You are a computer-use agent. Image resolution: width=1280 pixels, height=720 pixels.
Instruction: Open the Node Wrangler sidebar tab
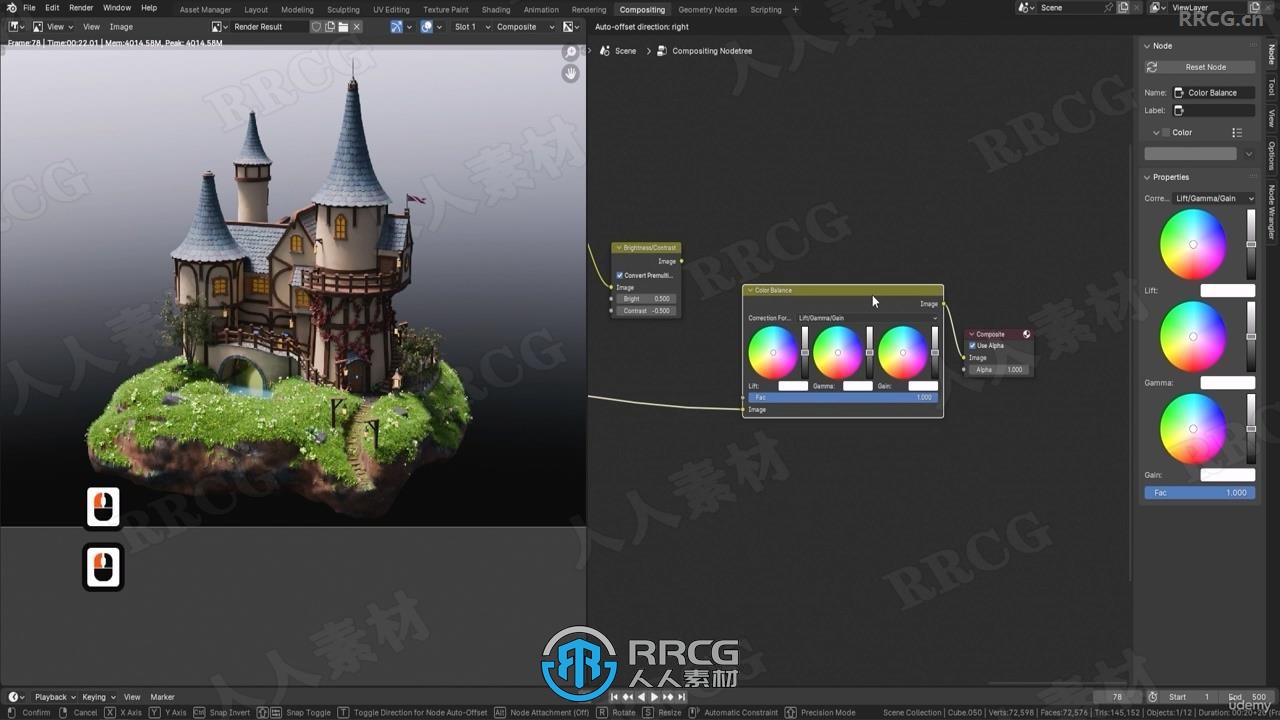[1272, 211]
